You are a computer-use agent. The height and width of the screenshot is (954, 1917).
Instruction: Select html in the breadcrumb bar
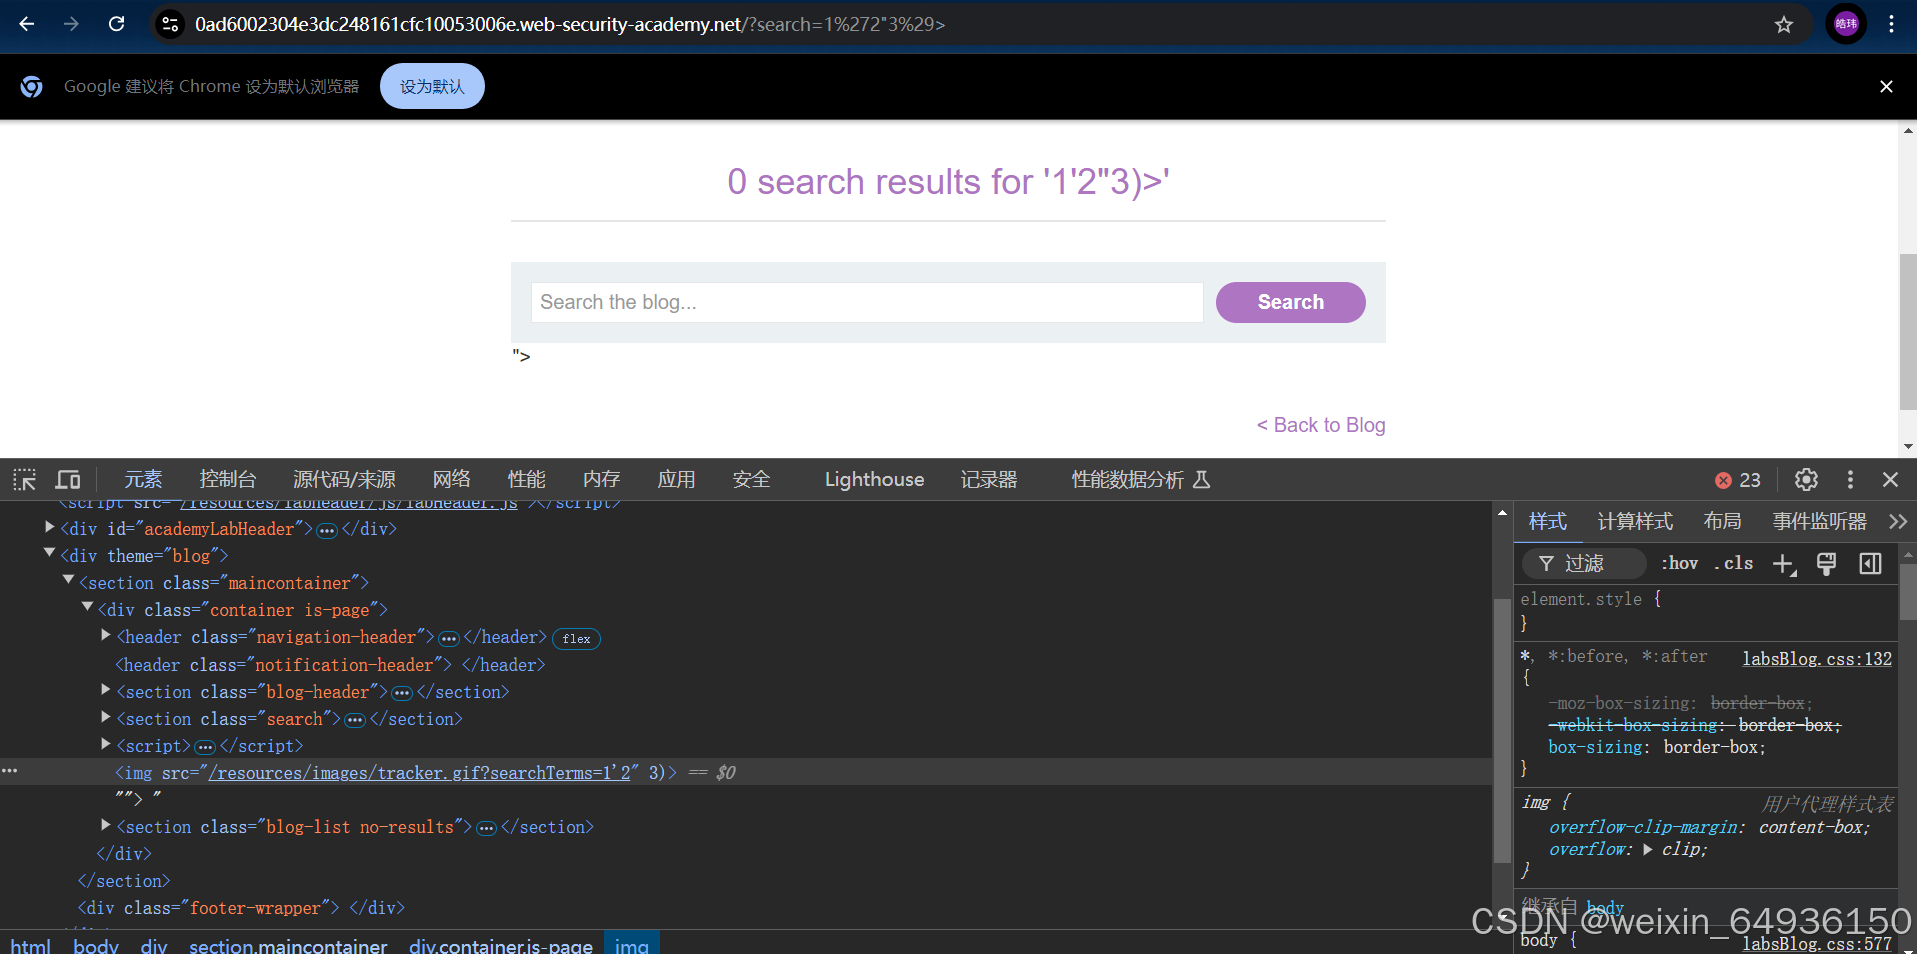click(x=30, y=946)
